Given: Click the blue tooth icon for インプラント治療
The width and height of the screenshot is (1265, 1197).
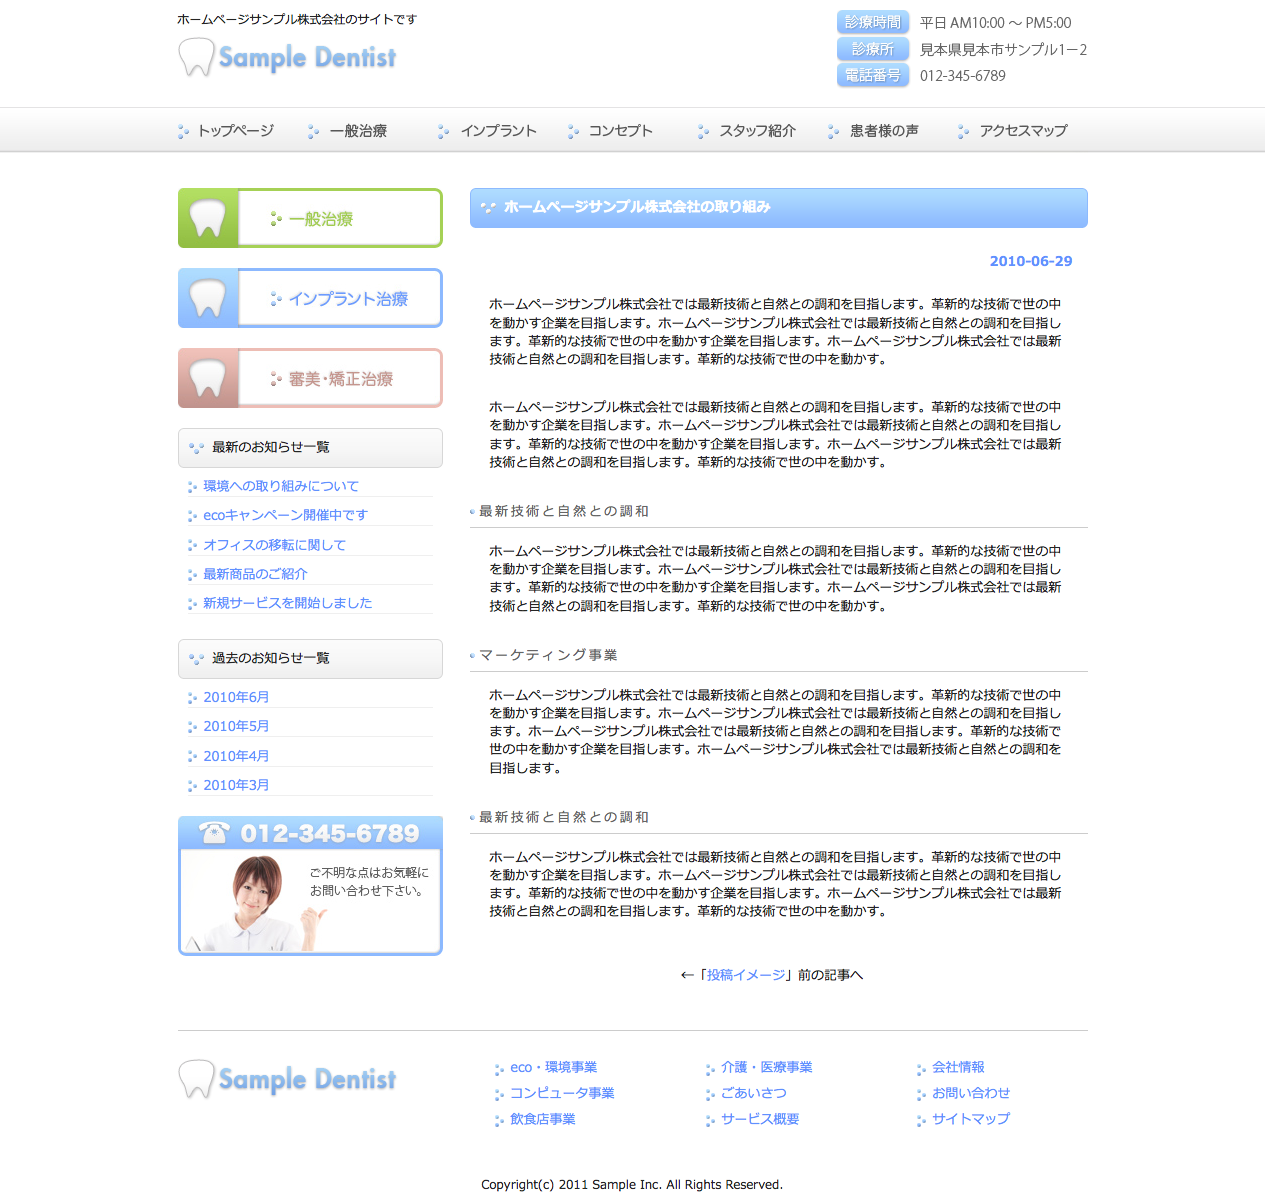Looking at the screenshot, I should coord(208,298).
